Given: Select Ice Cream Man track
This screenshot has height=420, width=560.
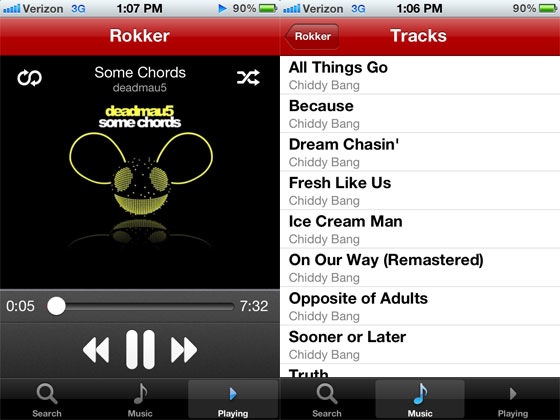Looking at the screenshot, I should (420, 229).
